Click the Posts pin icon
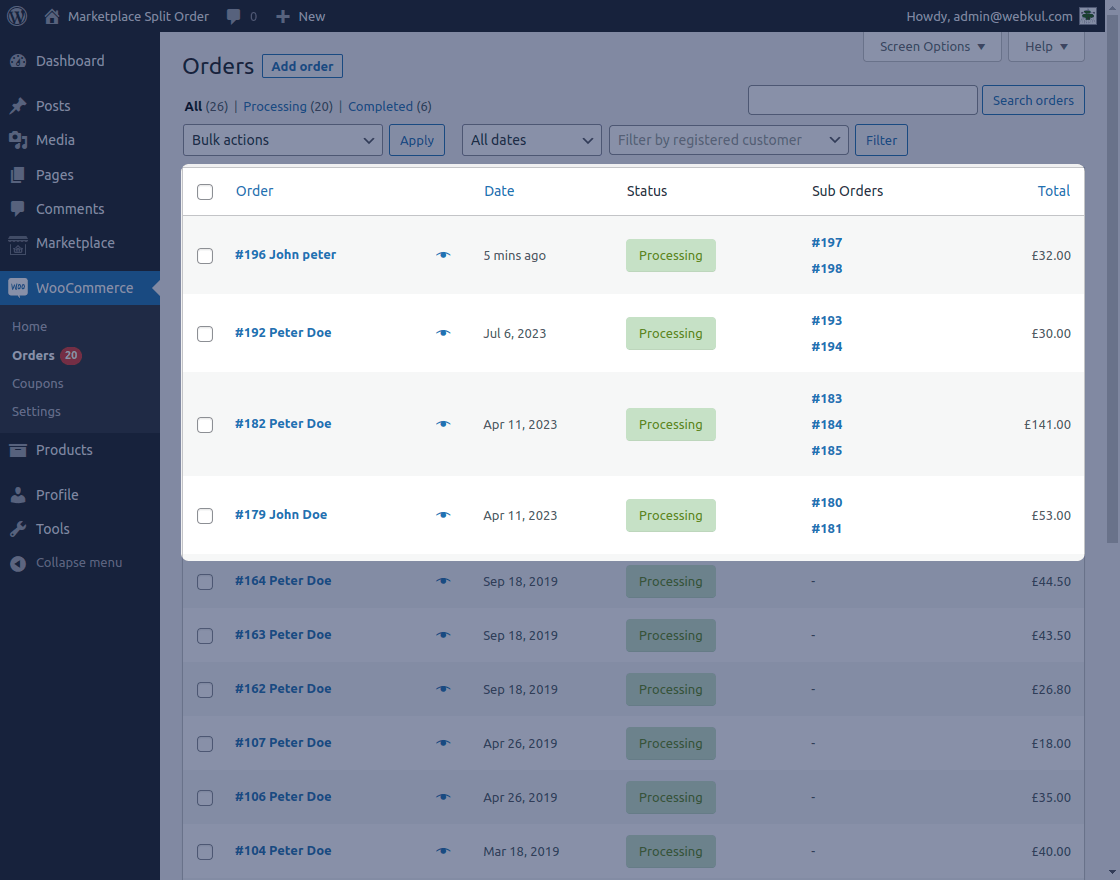Viewport: 1120px width, 880px height. 18,106
